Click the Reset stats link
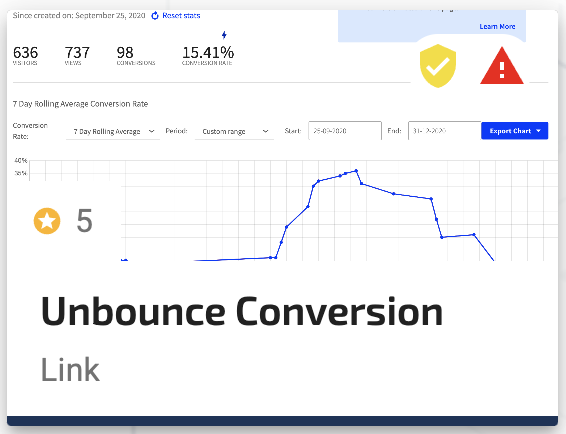The width and height of the screenshot is (566, 434). tap(181, 16)
